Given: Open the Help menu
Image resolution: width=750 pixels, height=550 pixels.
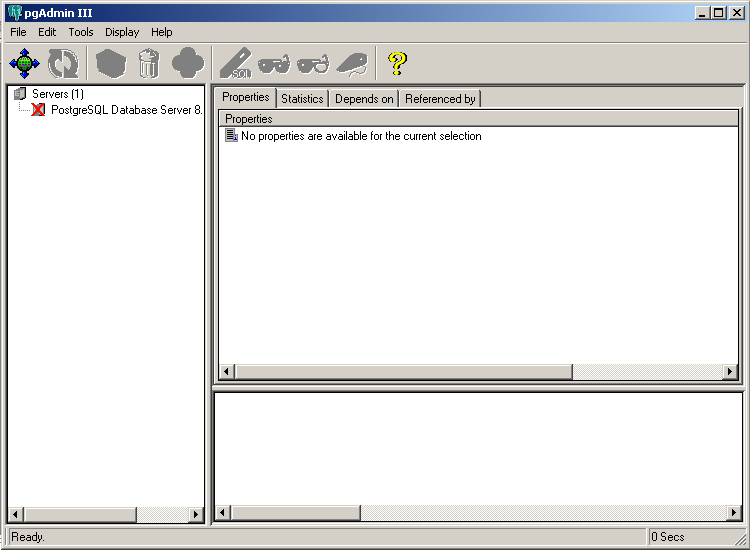Looking at the screenshot, I should coord(162,32).
